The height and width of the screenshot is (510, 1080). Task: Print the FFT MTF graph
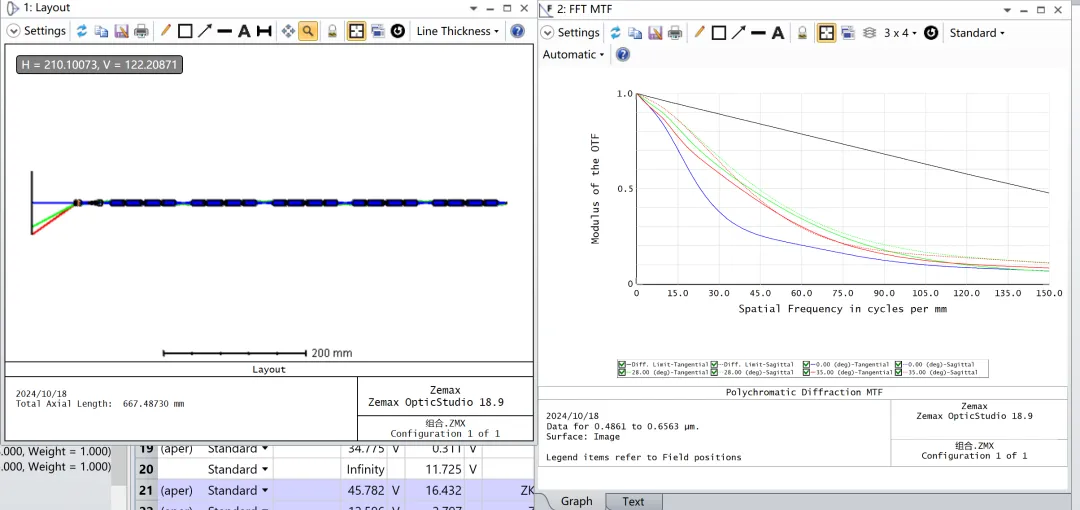tap(675, 33)
